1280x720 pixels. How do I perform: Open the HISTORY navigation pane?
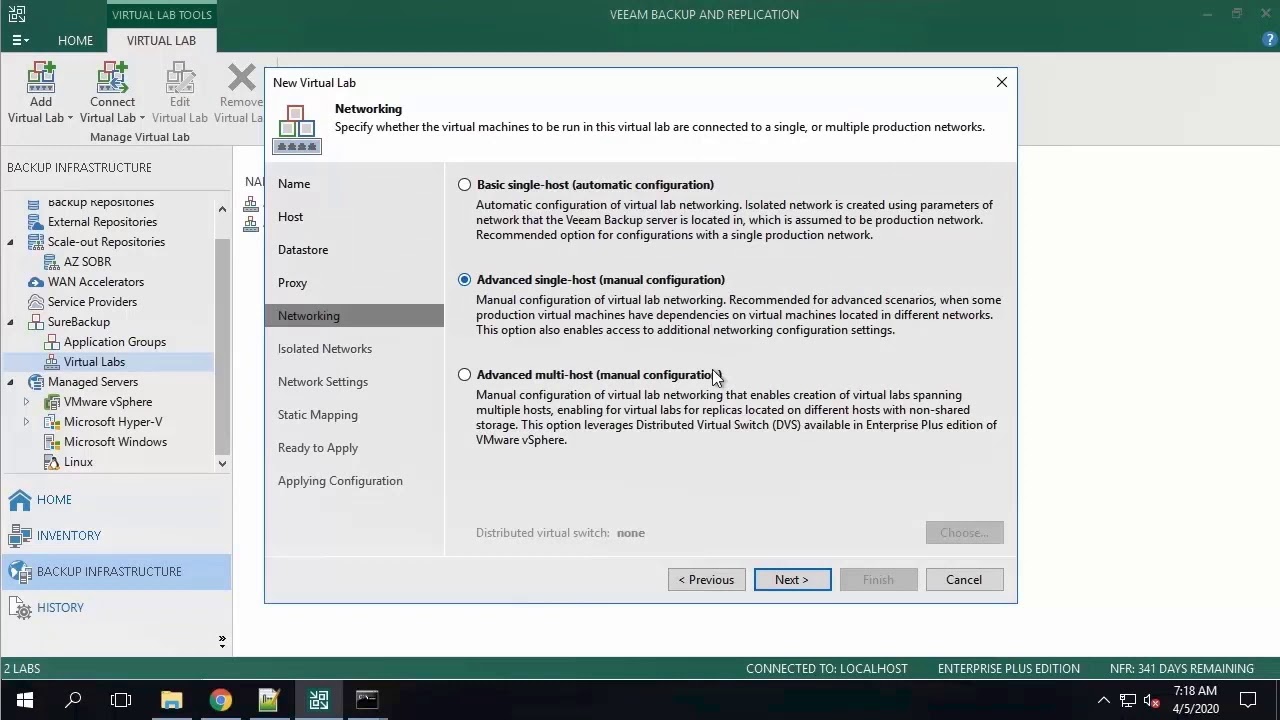pyautogui.click(x=116, y=608)
